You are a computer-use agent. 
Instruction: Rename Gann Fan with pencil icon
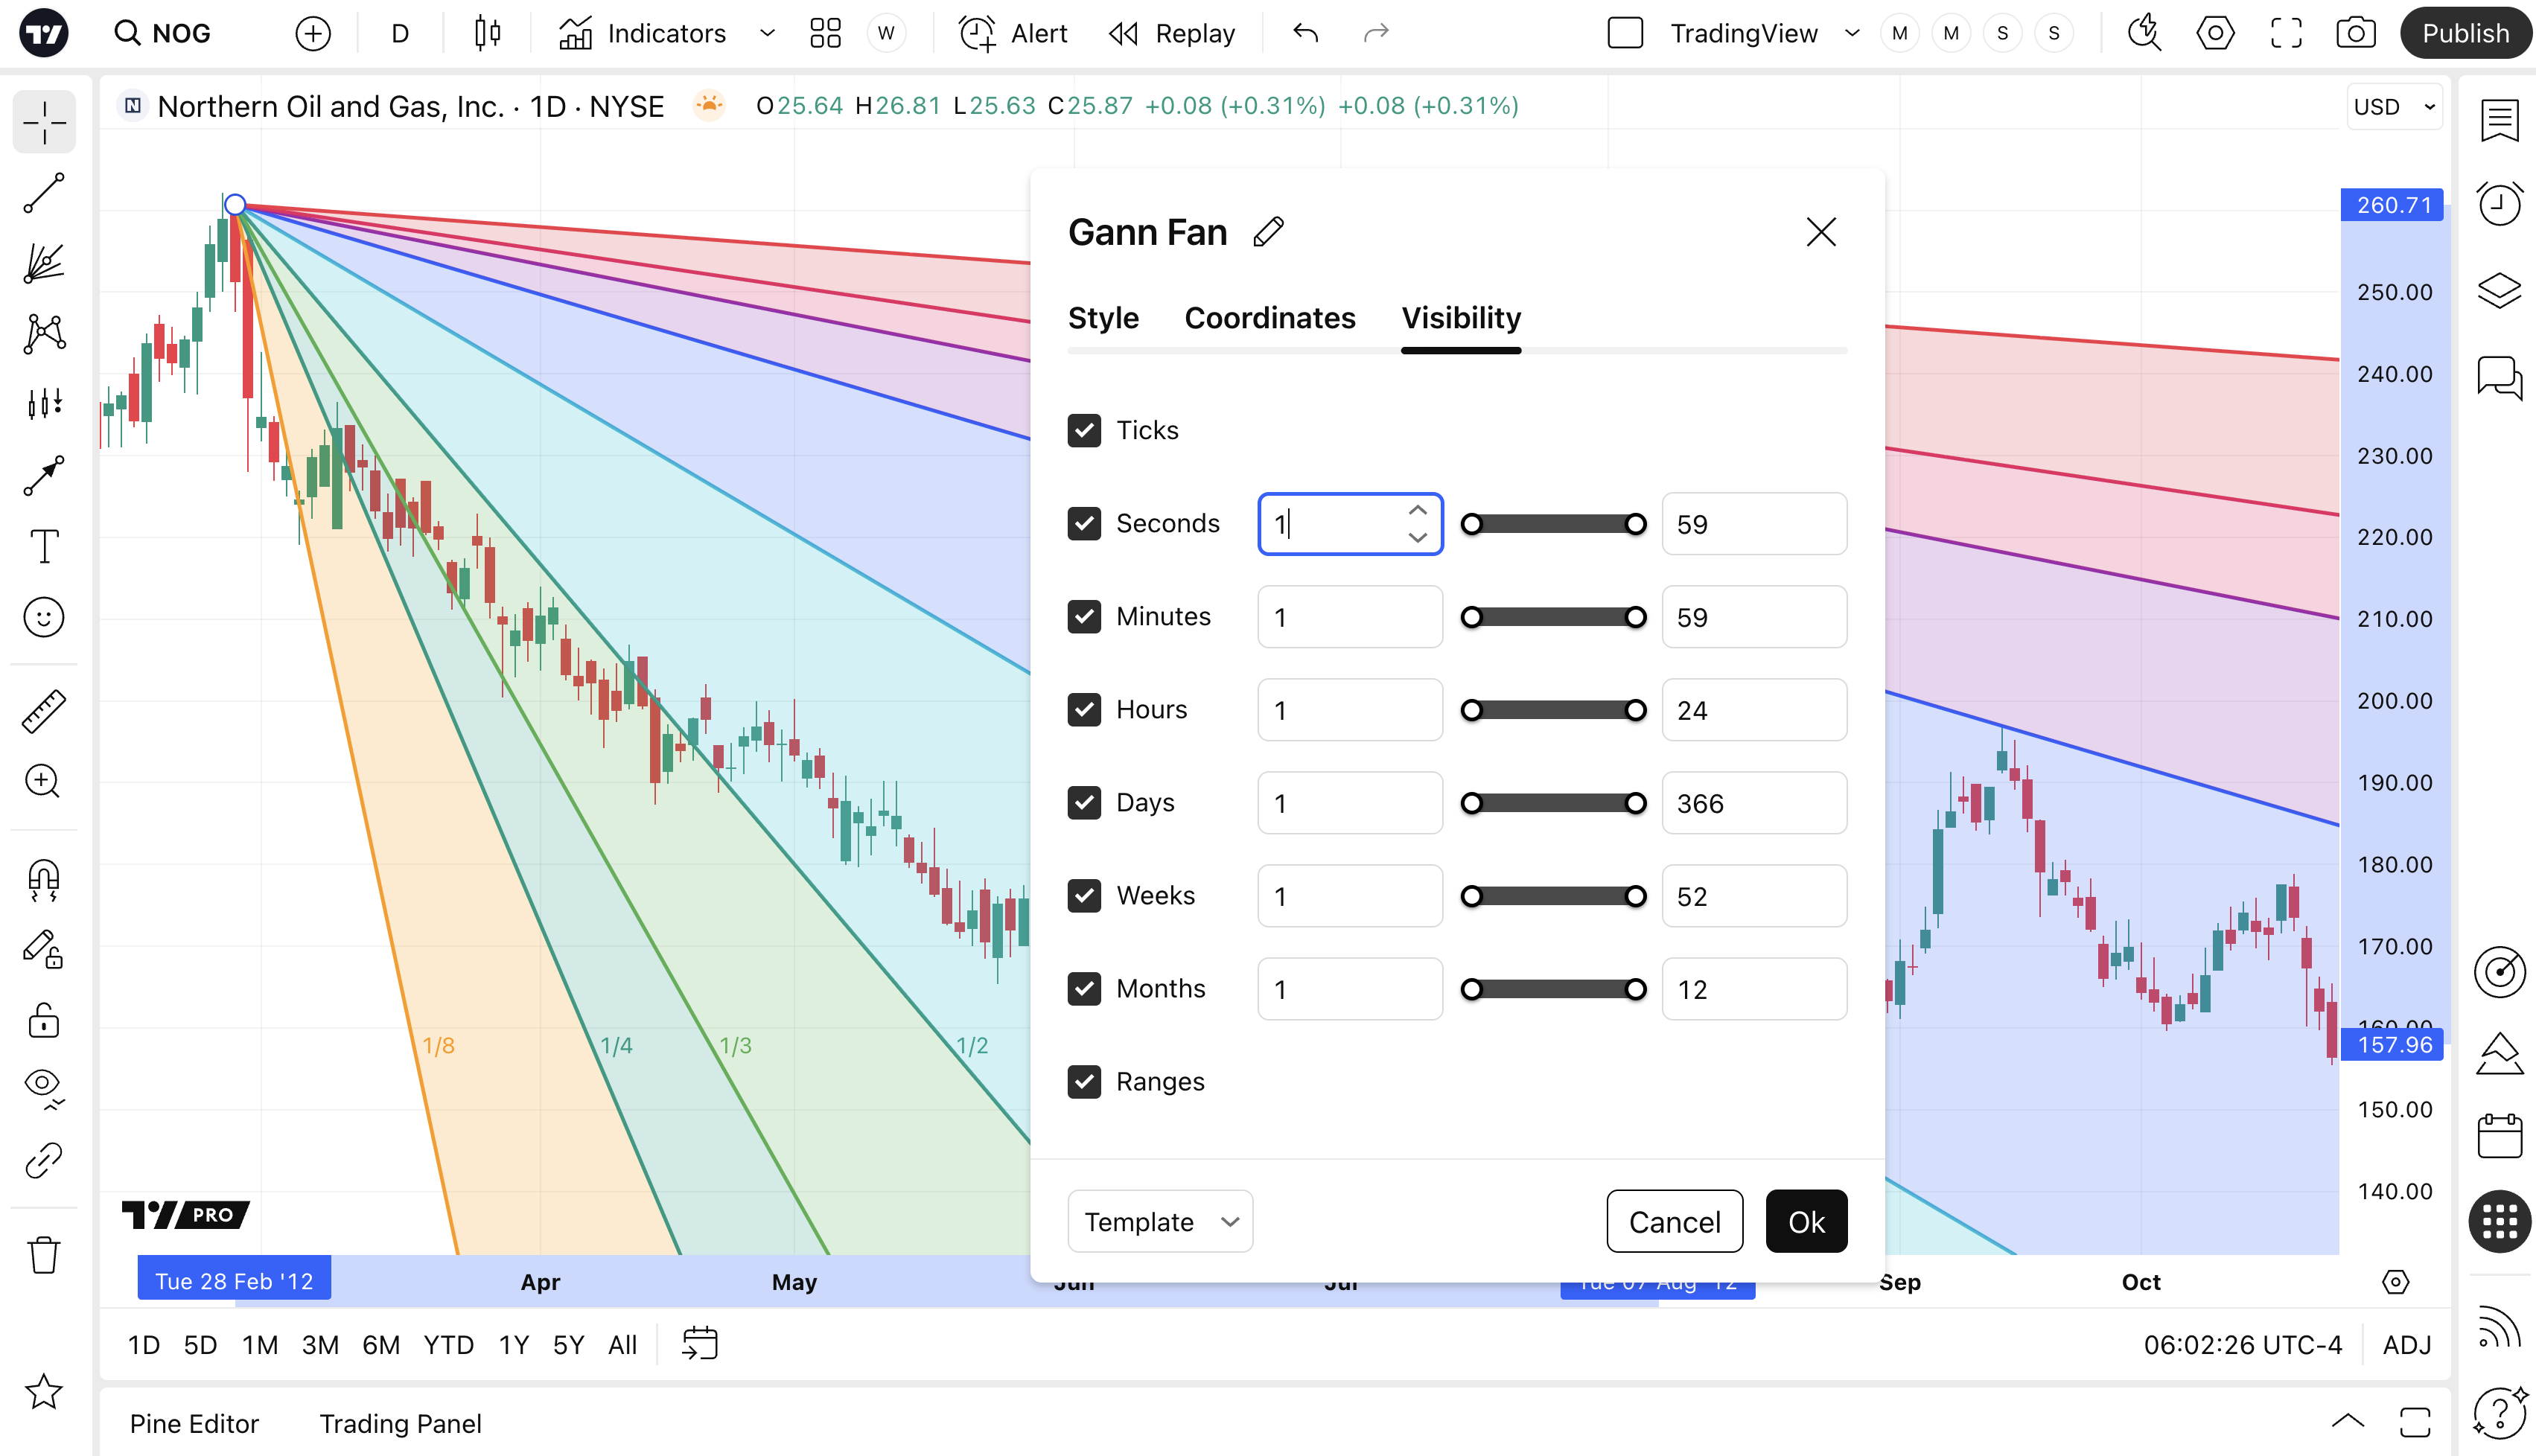(1268, 232)
